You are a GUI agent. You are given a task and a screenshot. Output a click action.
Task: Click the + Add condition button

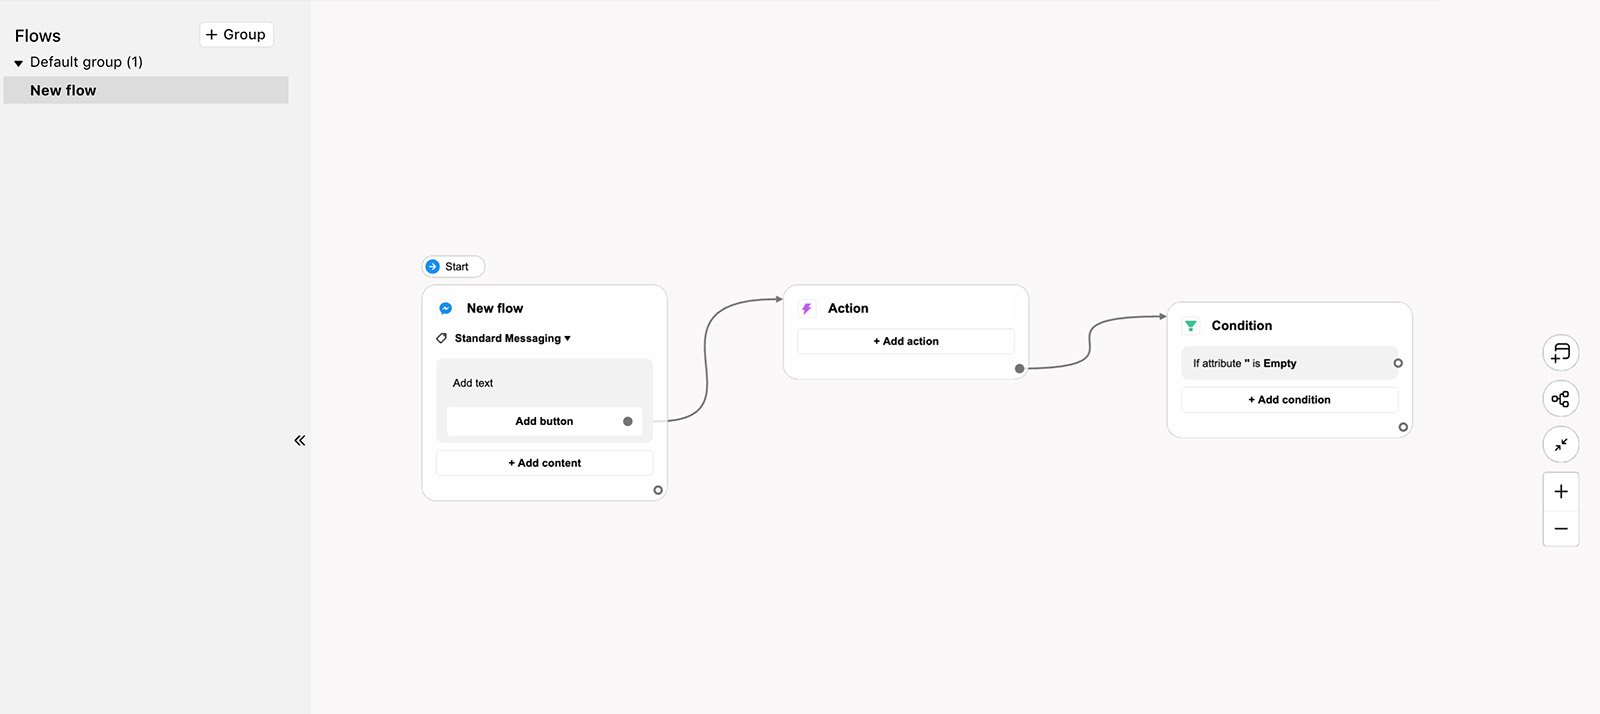click(1289, 400)
